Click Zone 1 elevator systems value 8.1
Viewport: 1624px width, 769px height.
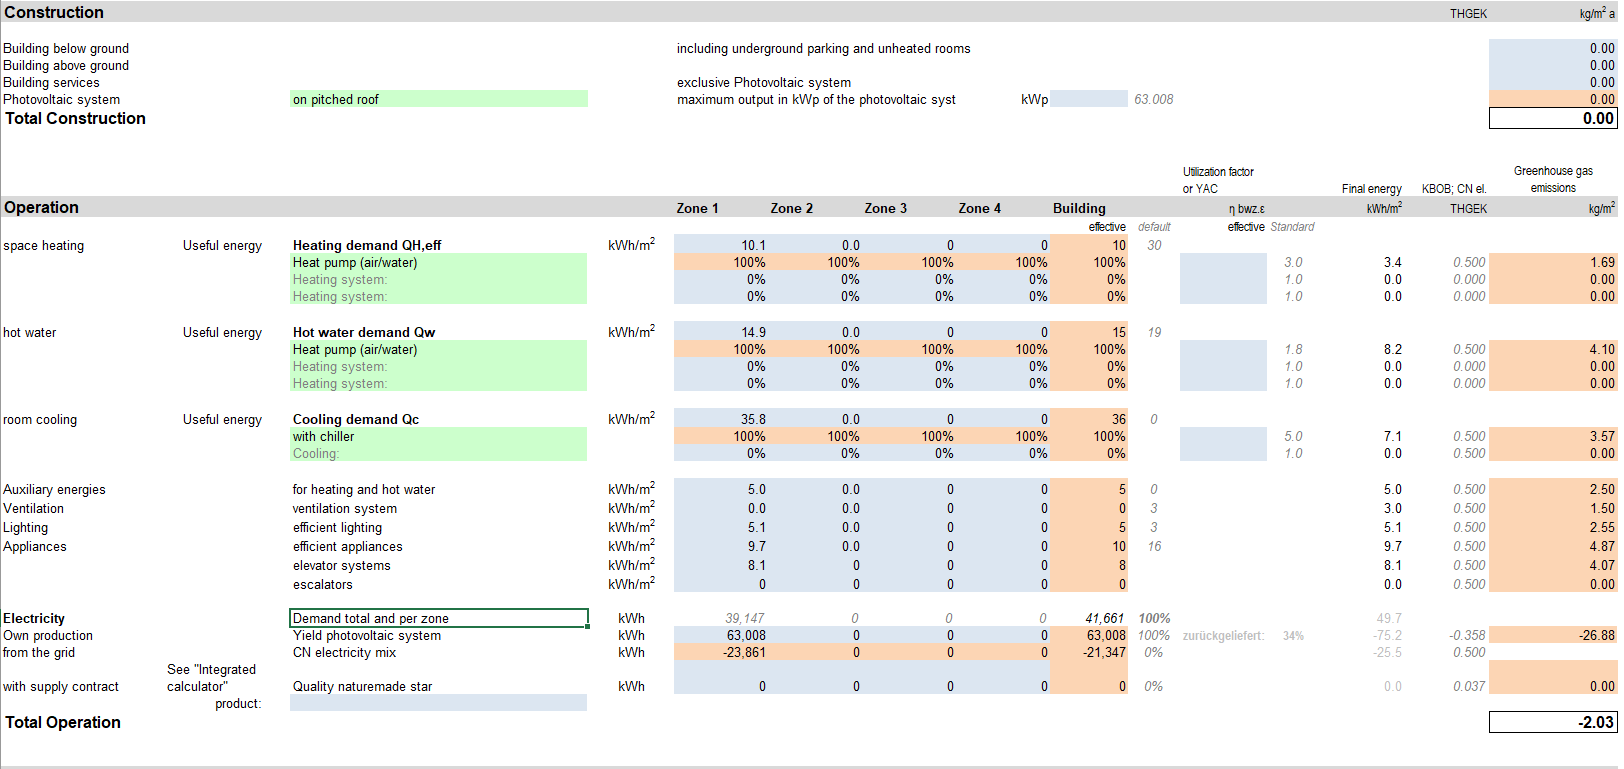(x=721, y=566)
